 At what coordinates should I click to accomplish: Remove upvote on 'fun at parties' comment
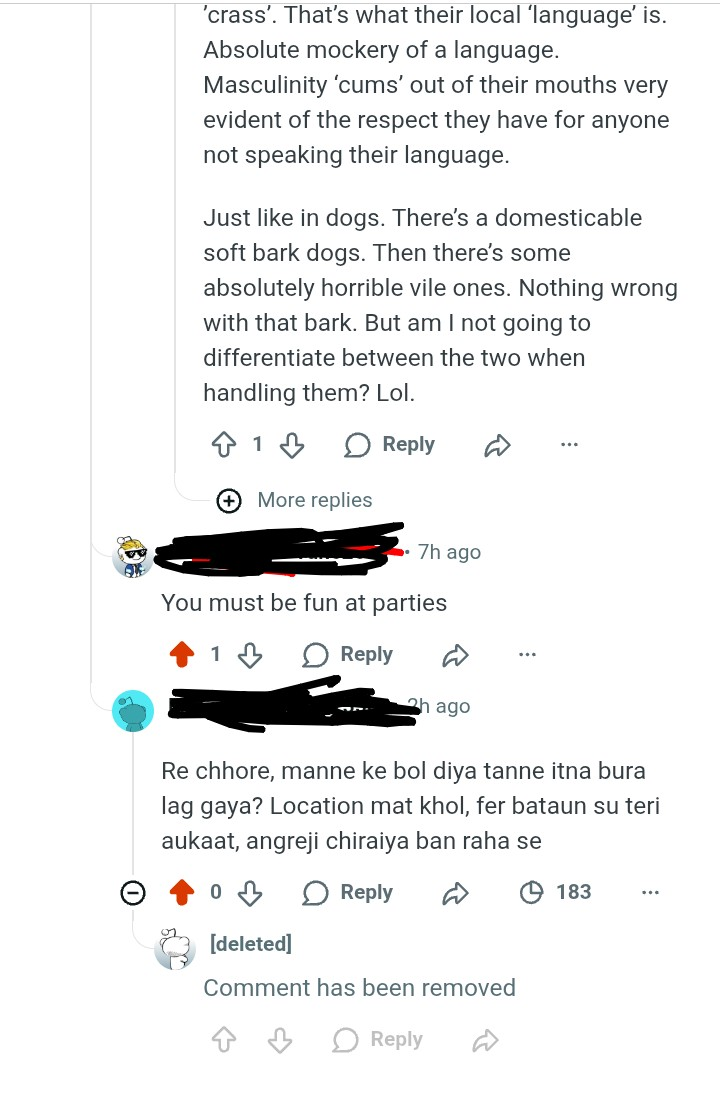[x=181, y=655]
